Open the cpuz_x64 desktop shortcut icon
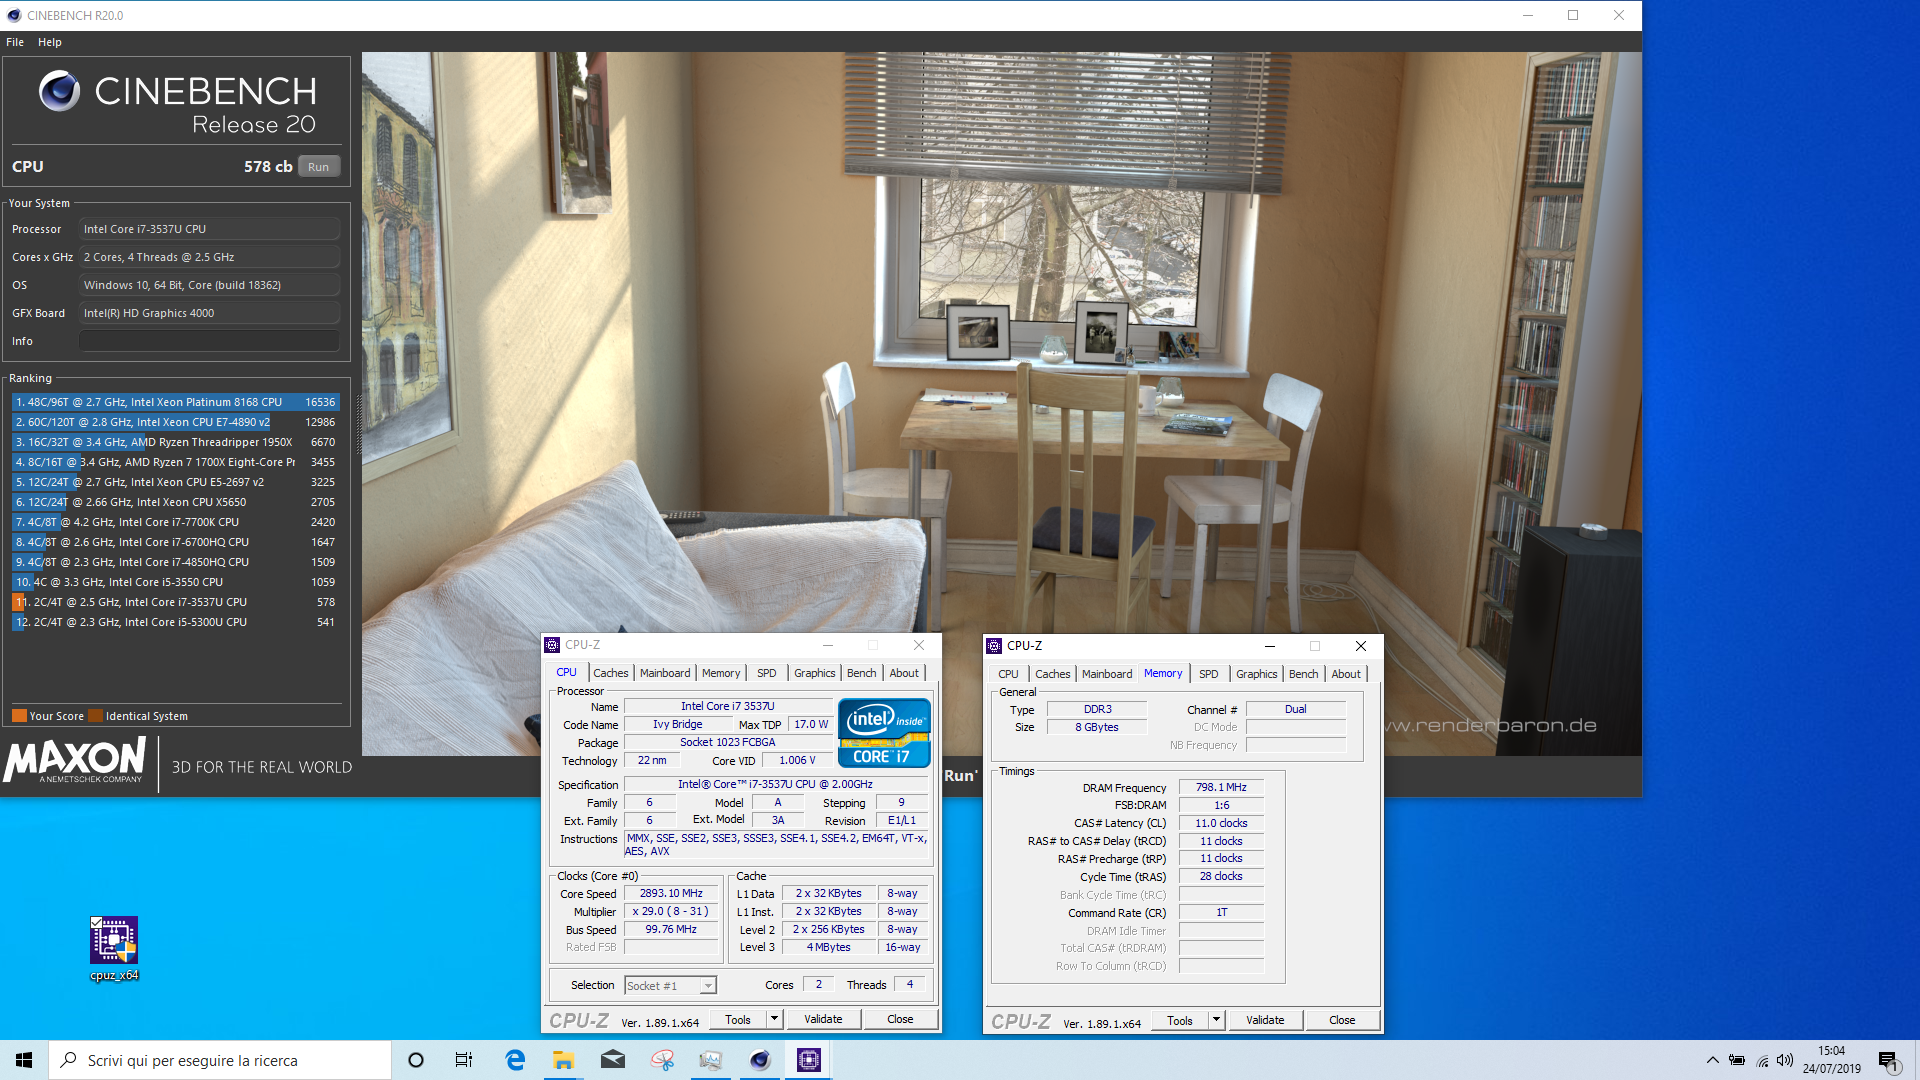This screenshot has width=1920, height=1080. tap(114, 948)
